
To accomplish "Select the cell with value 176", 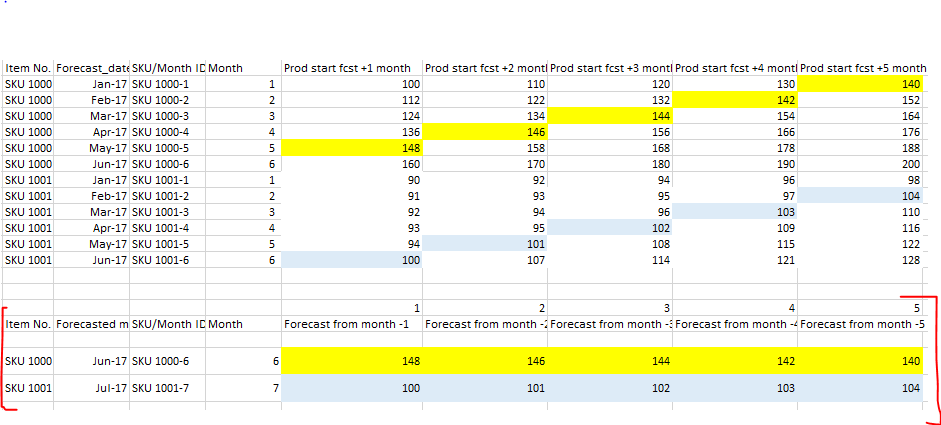I will coord(860,132).
